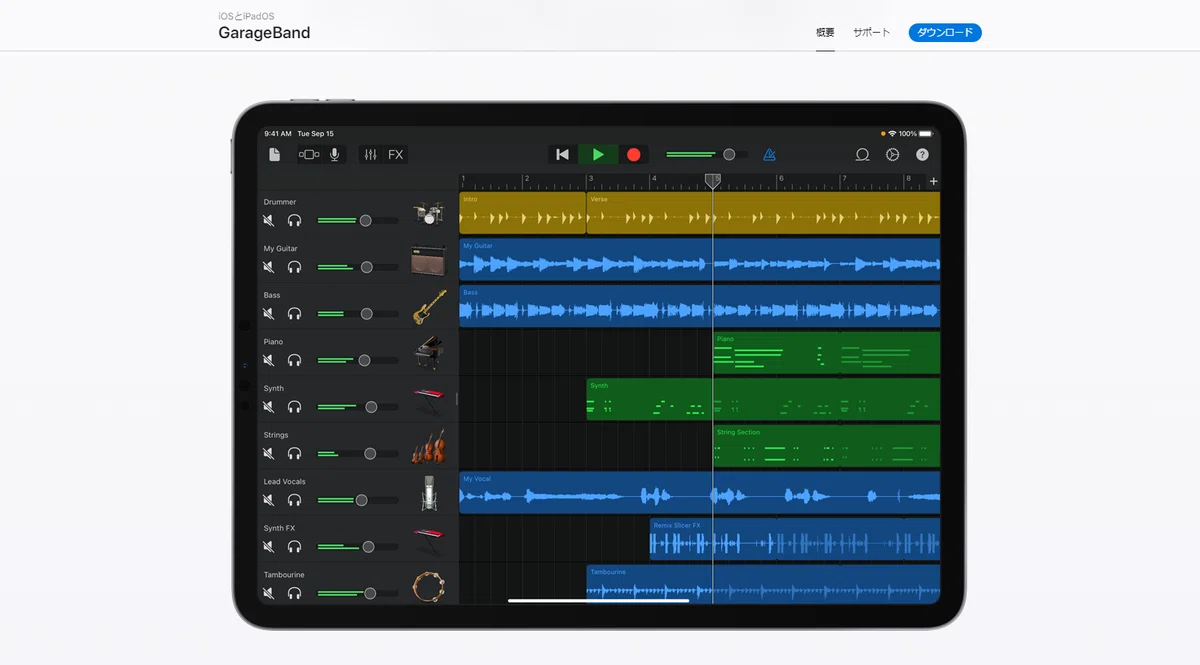Select the Remix Slicer FX region
This screenshot has height=665, width=1200.
(794, 539)
